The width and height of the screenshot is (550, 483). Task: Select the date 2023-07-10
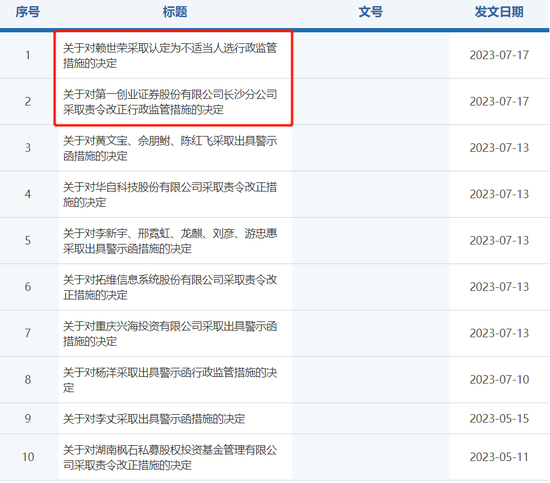point(499,379)
